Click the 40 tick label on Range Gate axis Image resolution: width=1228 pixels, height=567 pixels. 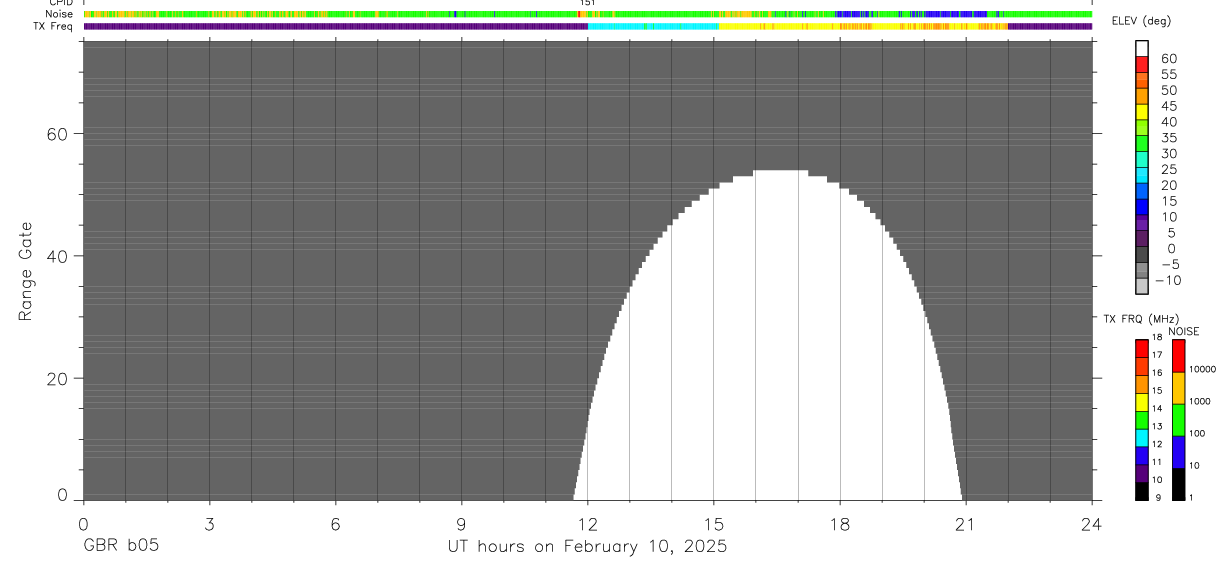(58, 256)
